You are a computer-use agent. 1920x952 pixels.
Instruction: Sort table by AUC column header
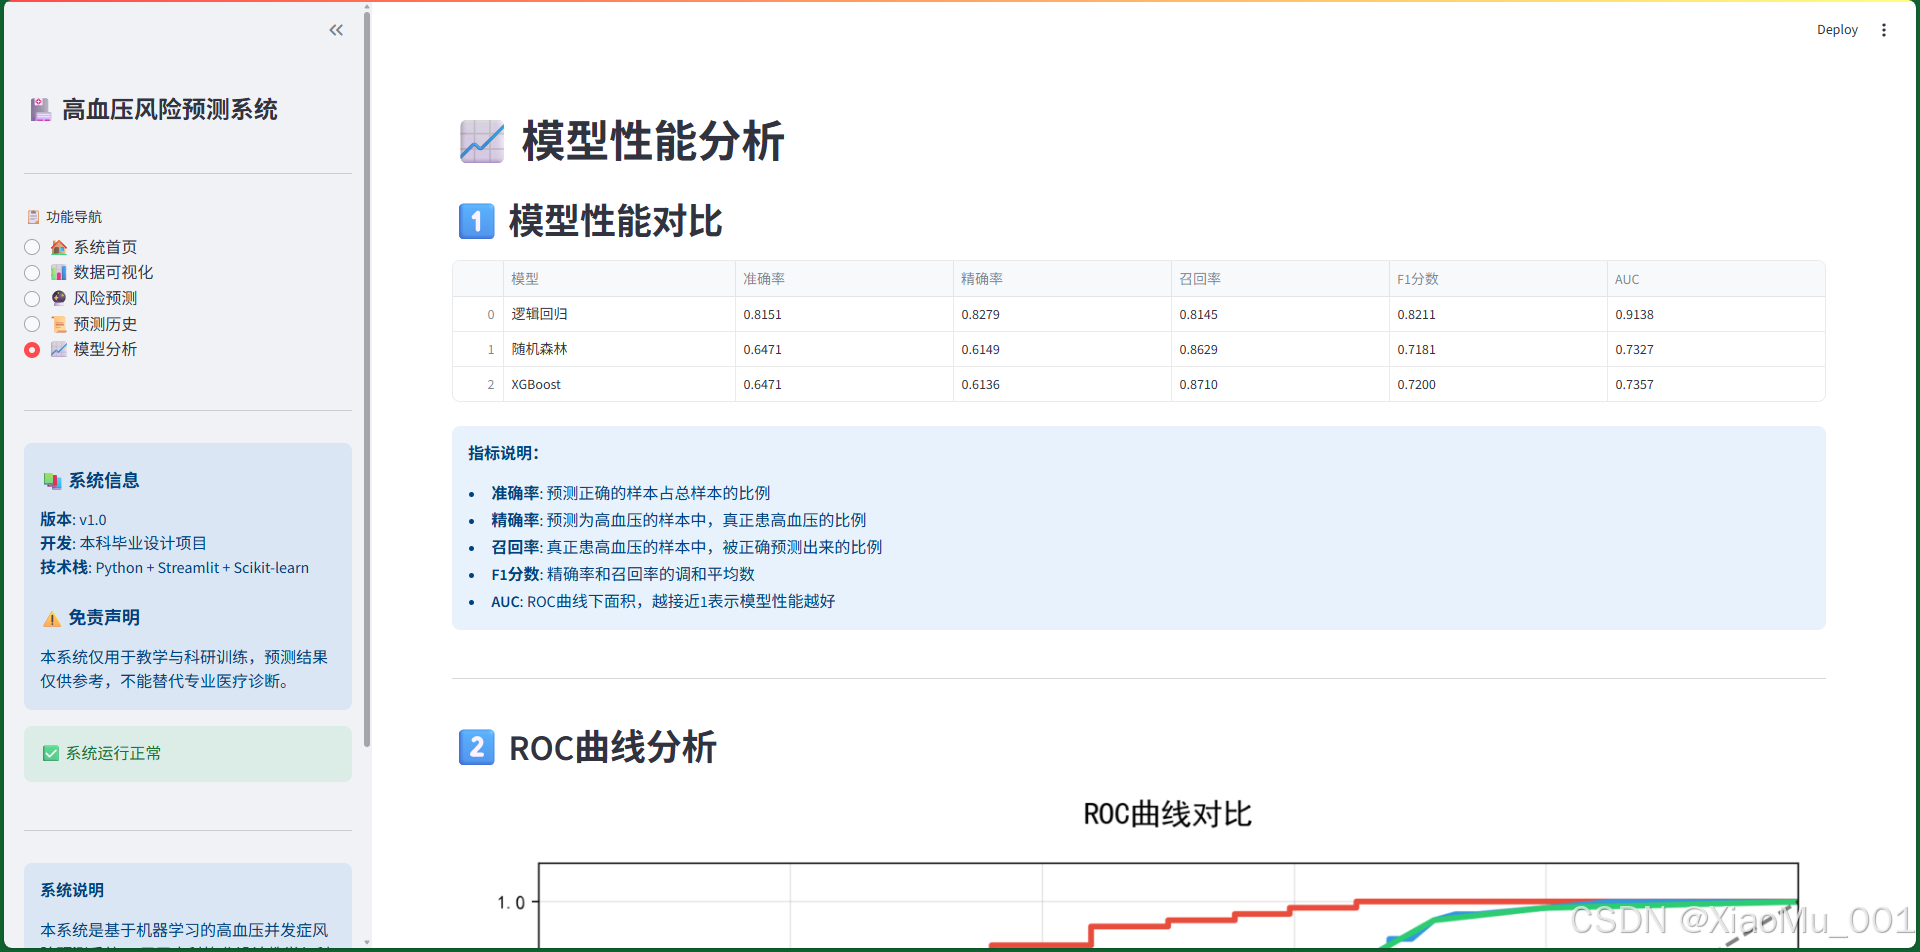tap(1716, 279)
